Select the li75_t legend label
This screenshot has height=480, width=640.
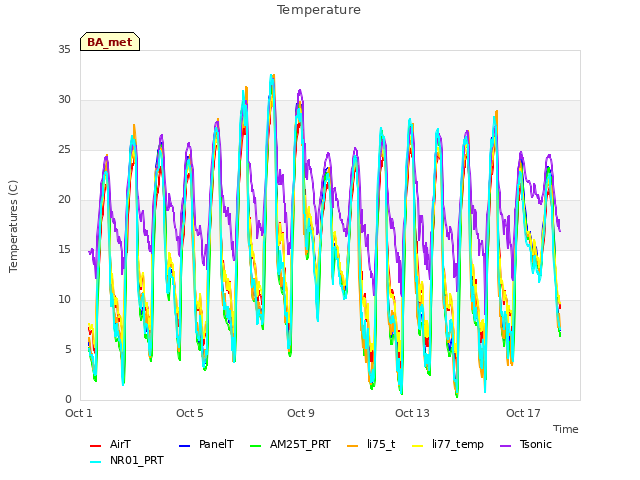[x=381, y=444]
